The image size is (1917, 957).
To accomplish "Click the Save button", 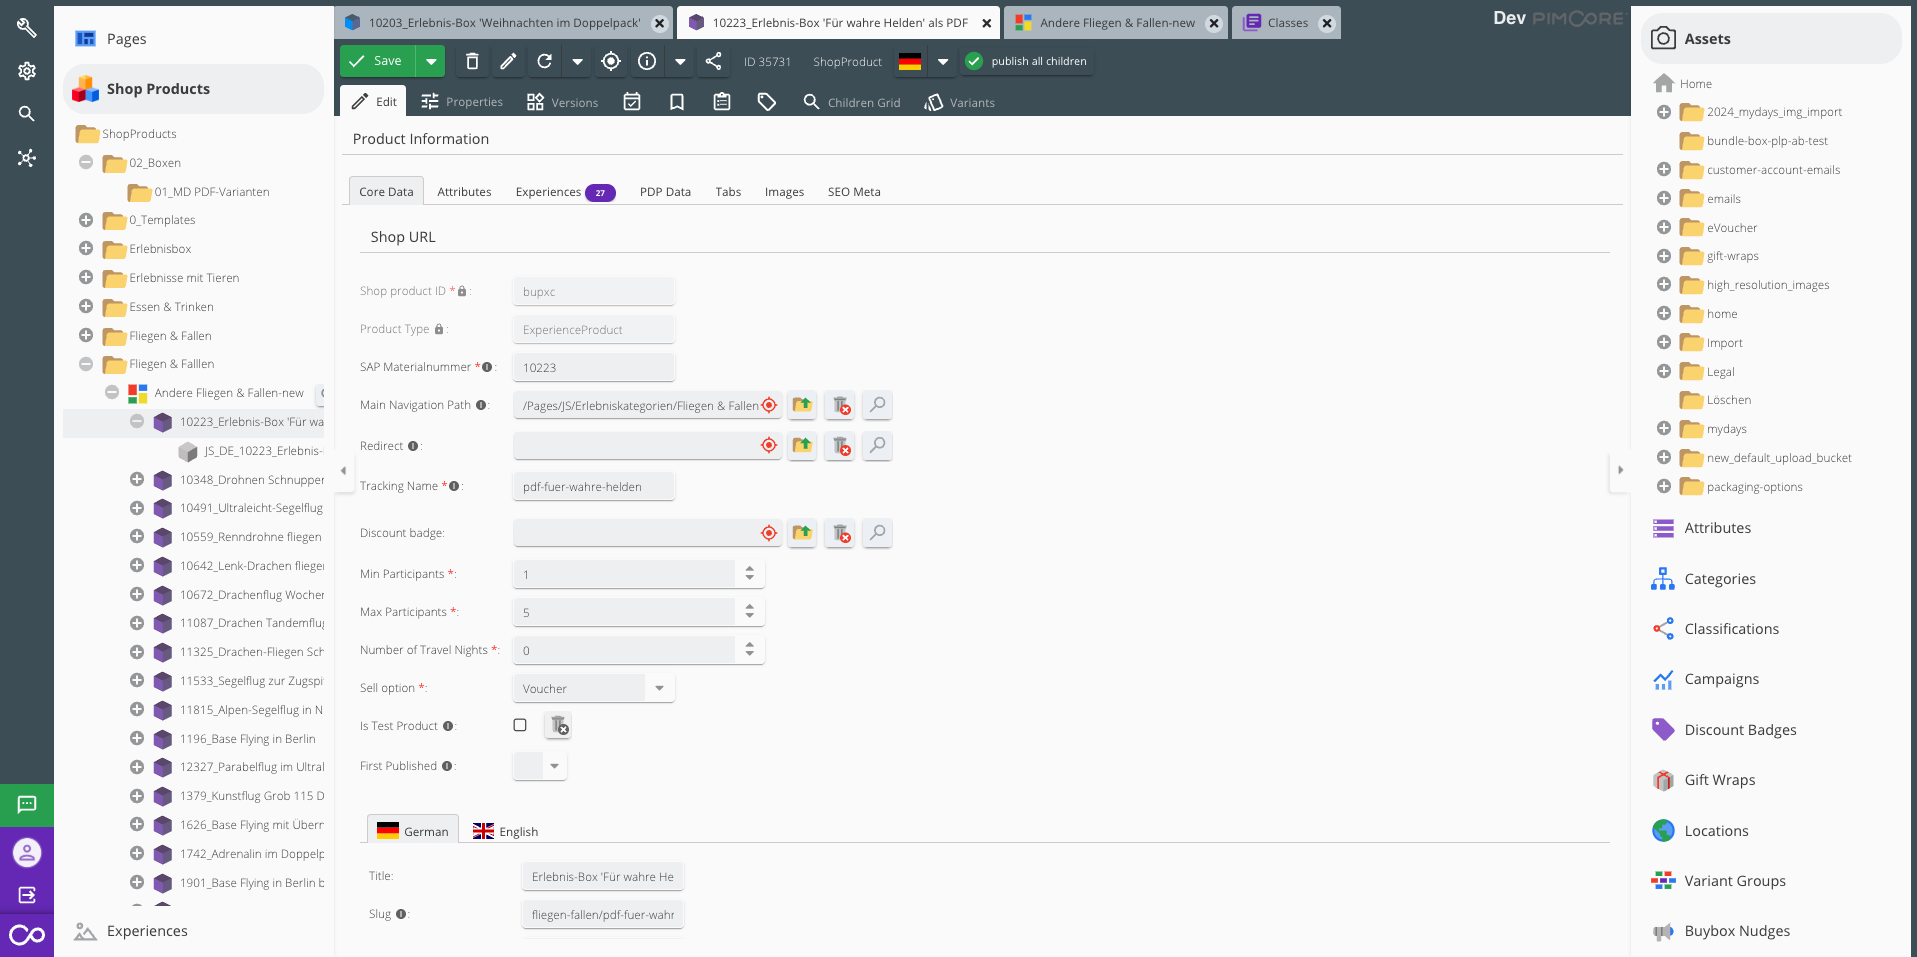I will (x=377, y=62).
